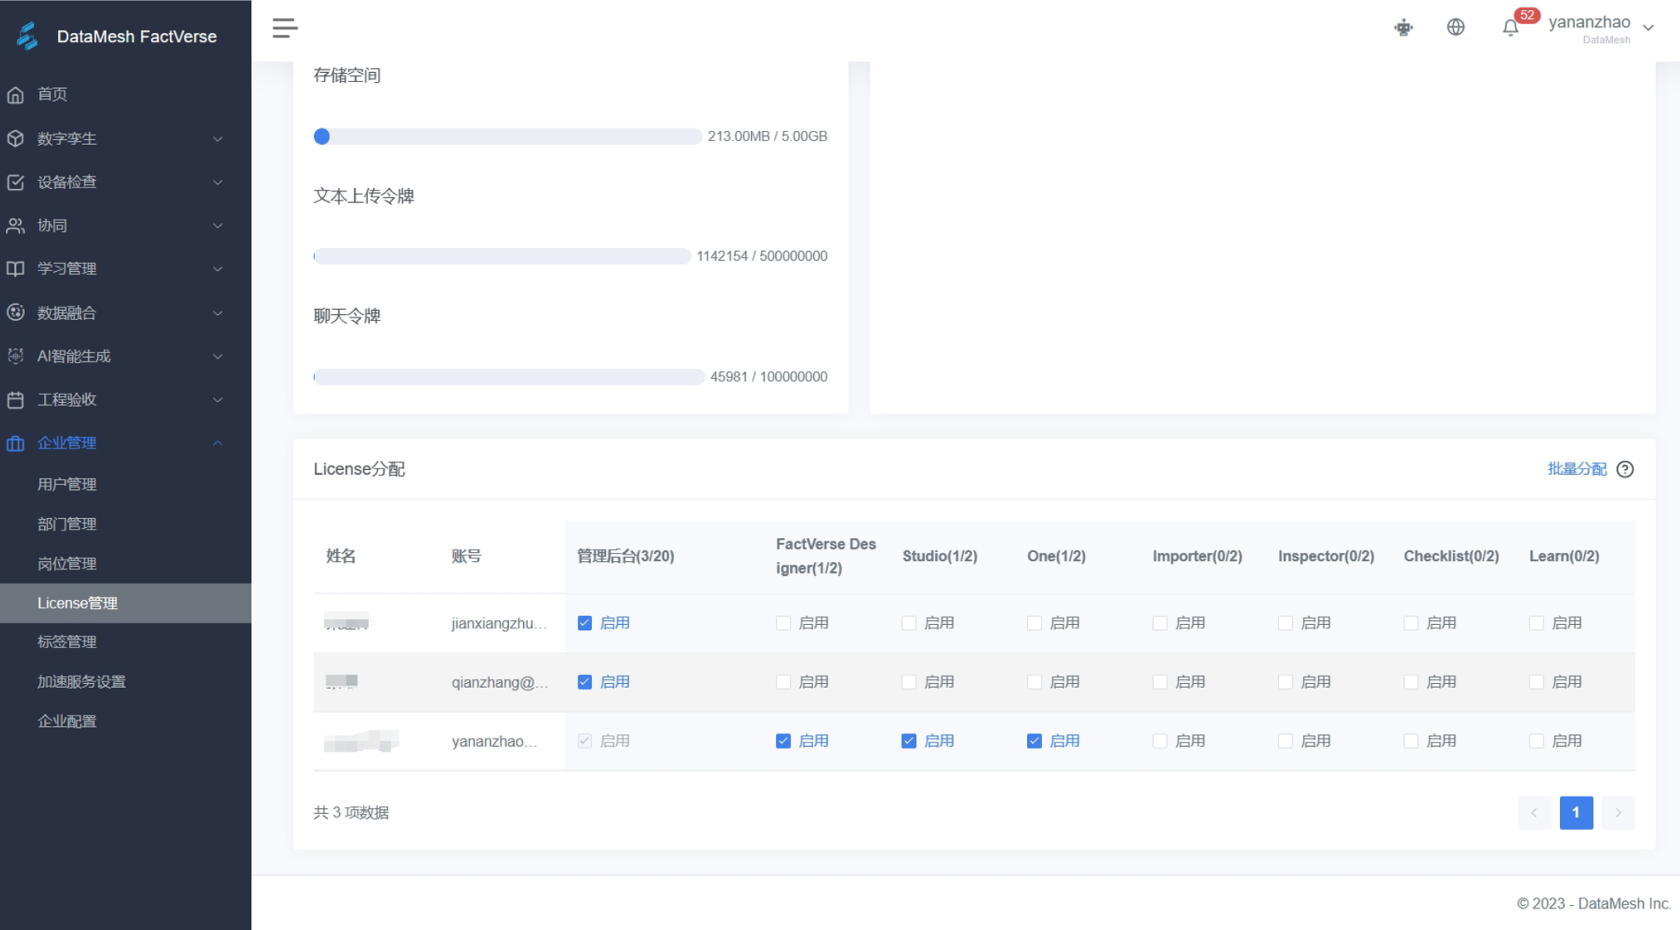Click the 工程验收 calendar icon
The image size is (1680, 930).
point(15,400)
